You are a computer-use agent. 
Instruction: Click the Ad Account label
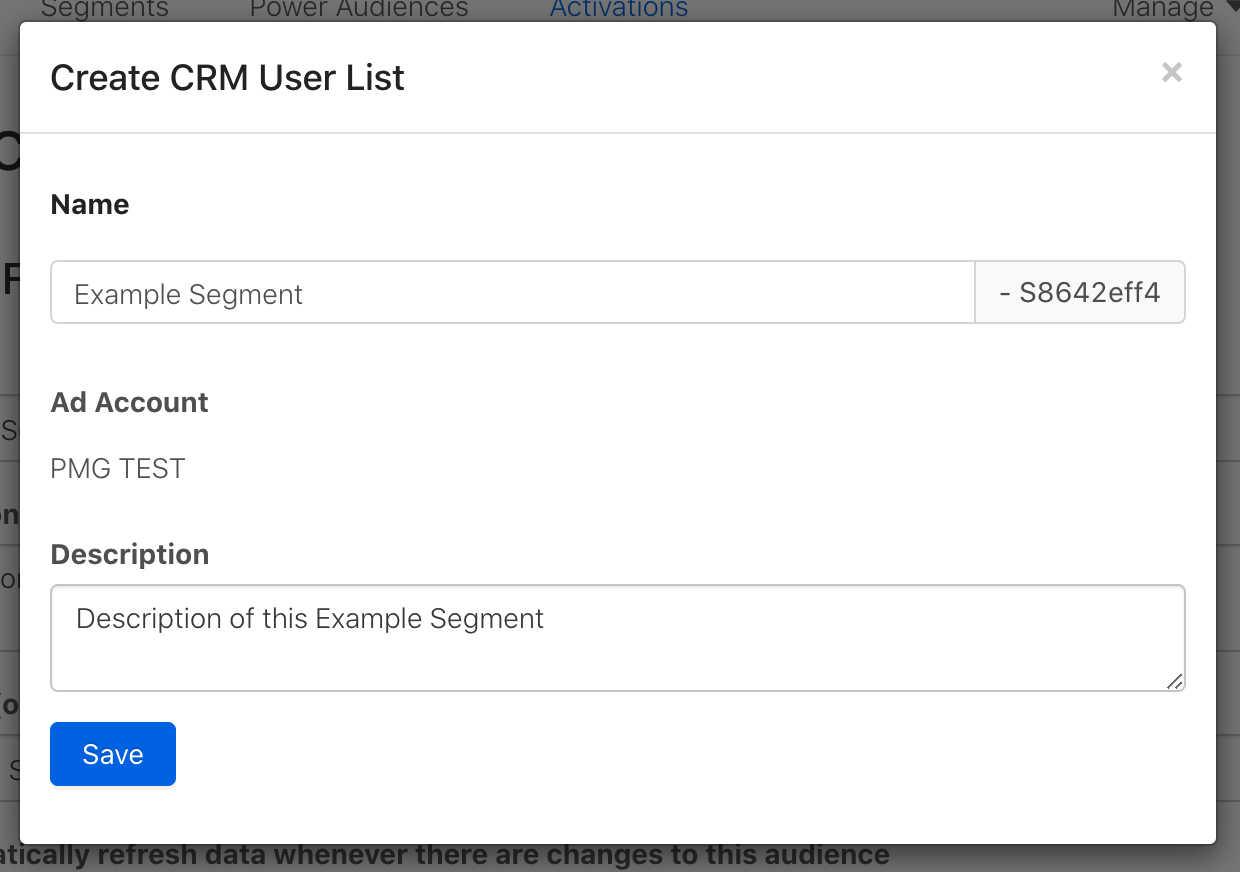(x=129, y=403)
